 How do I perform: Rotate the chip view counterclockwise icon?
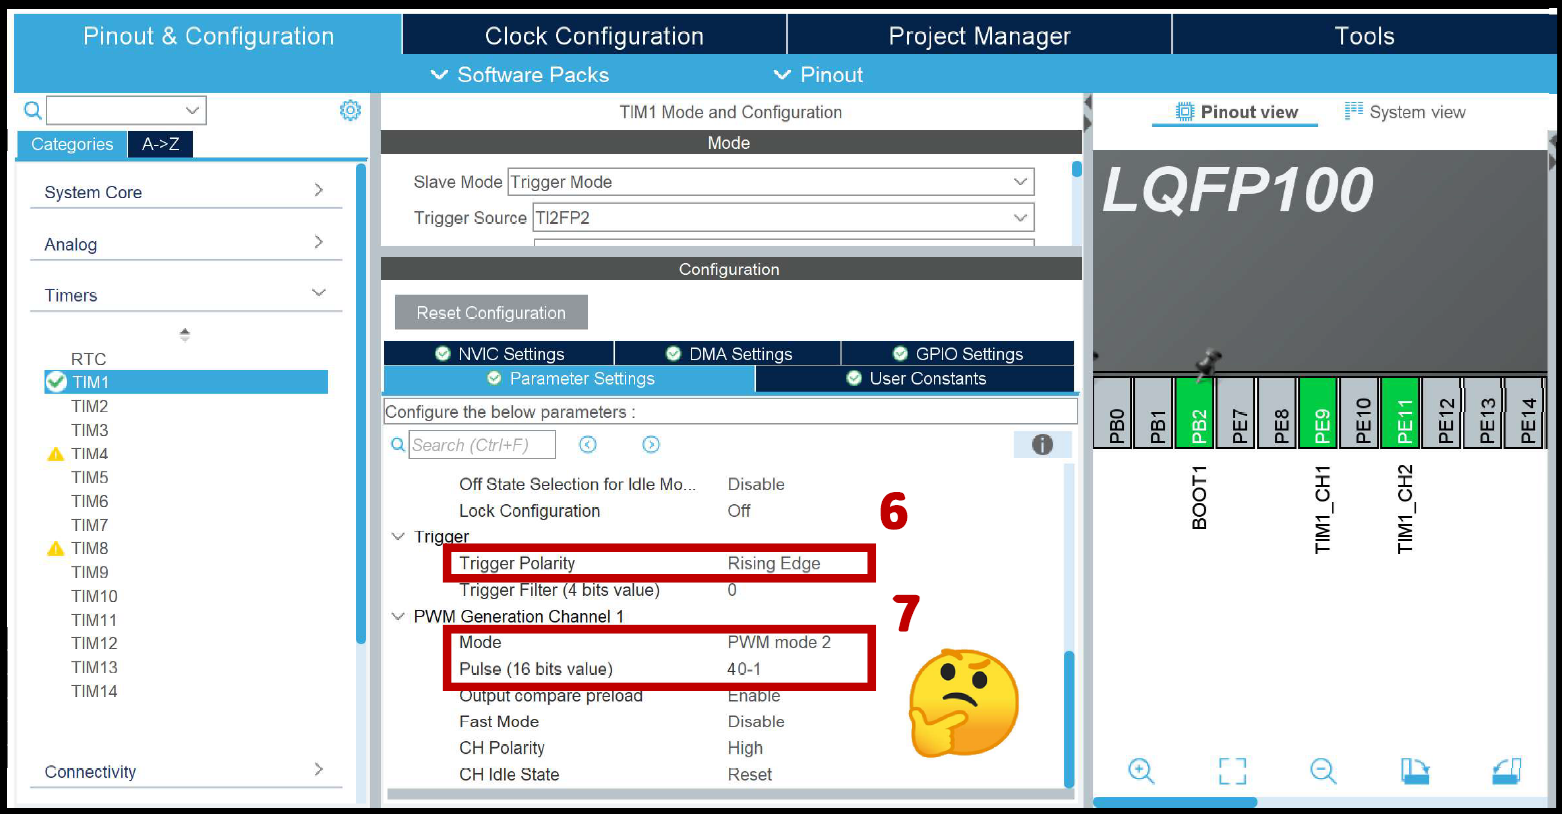[1506, 771]
